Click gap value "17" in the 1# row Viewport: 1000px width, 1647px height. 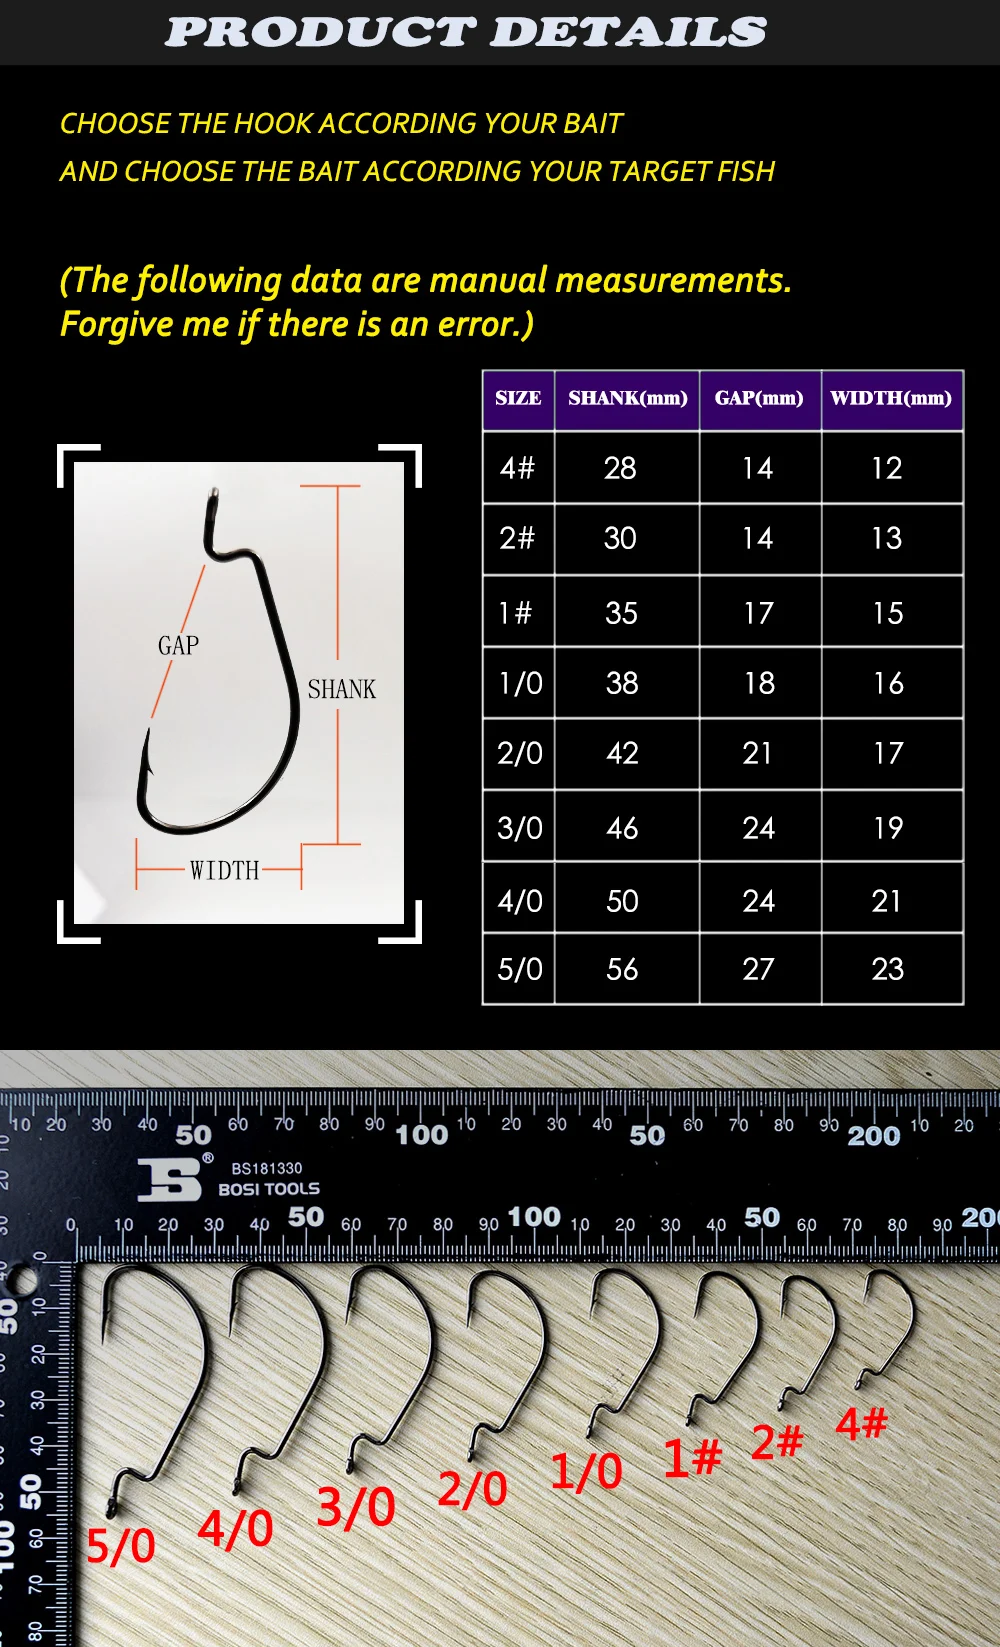(759, 613)
